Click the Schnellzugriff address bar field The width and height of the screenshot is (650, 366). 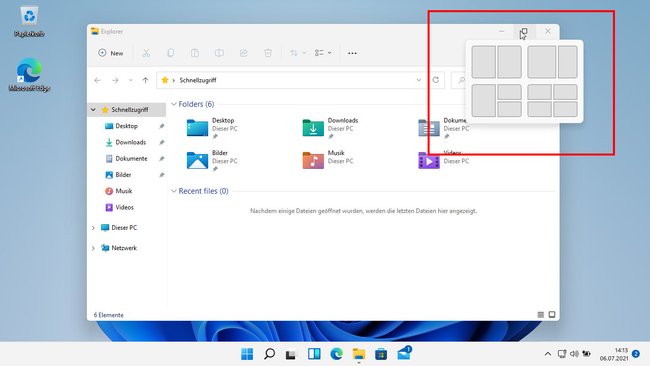coord(290,80)
